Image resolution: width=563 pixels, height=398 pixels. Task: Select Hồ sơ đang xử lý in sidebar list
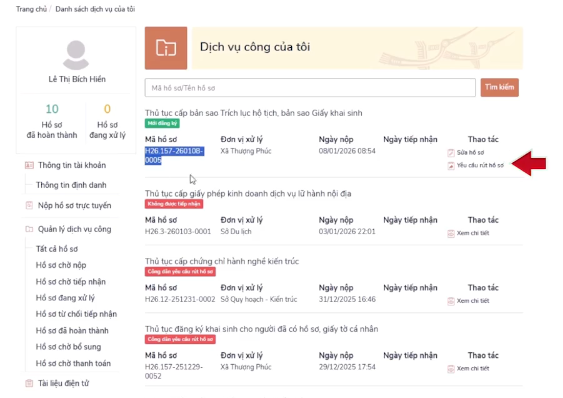coord(65,298)
